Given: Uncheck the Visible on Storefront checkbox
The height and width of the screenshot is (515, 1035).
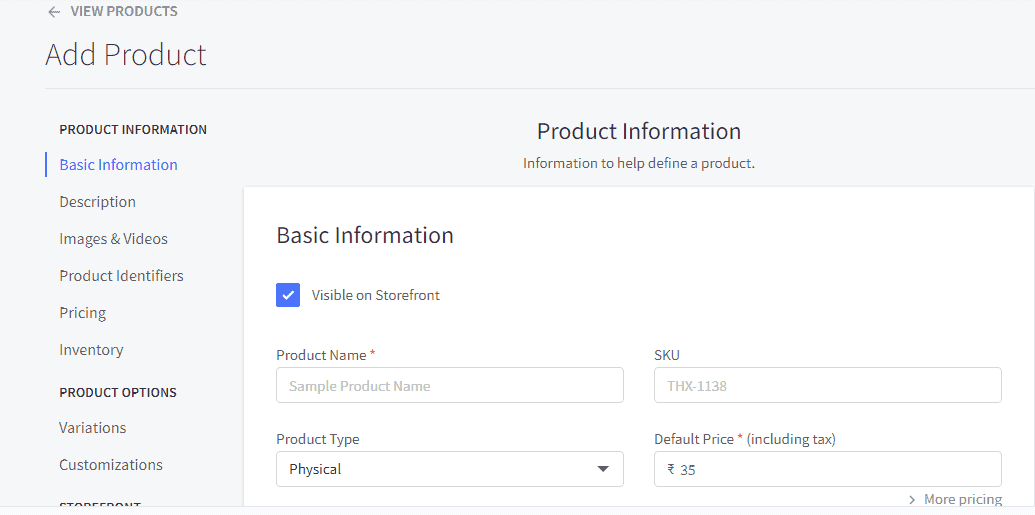Looking at the screenshot, I should click(x=288, y=295).
